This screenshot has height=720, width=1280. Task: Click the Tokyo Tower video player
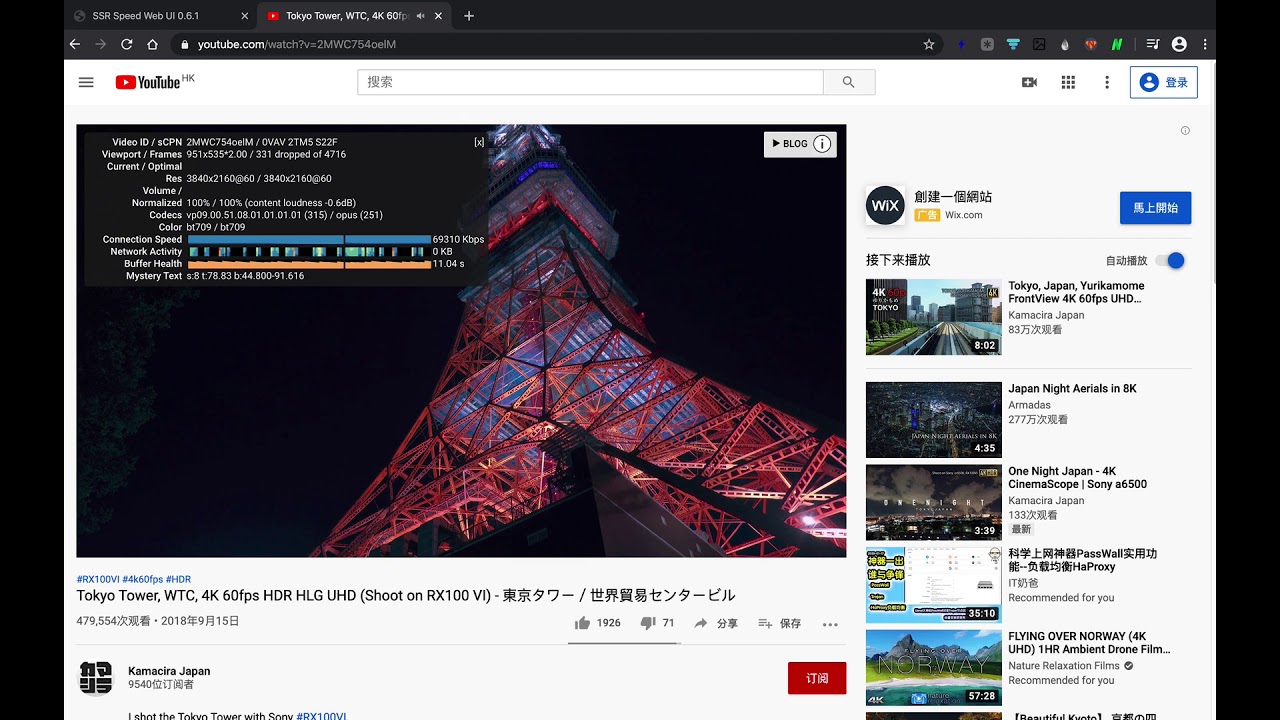[461, 341]
